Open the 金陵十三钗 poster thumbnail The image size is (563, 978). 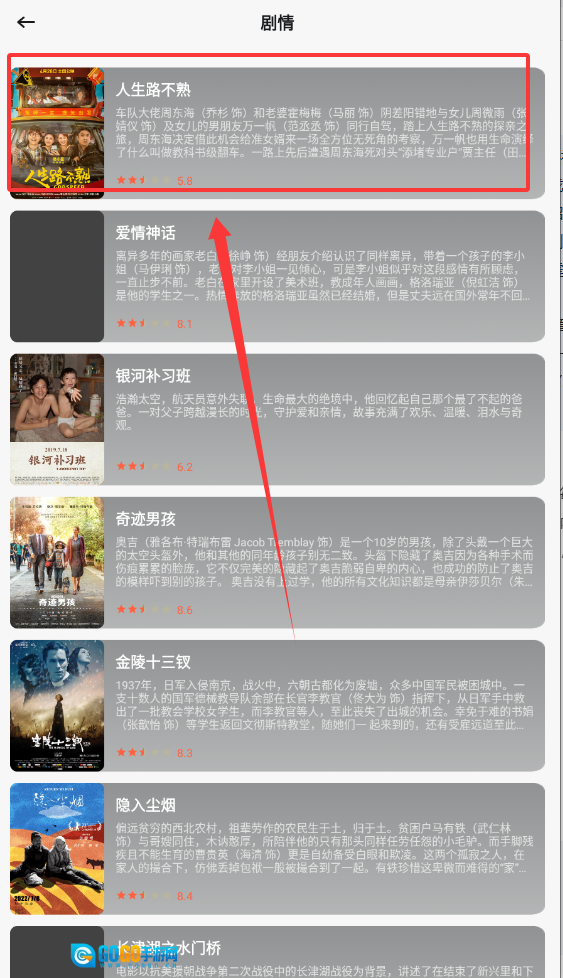click(x=57, y=705)
